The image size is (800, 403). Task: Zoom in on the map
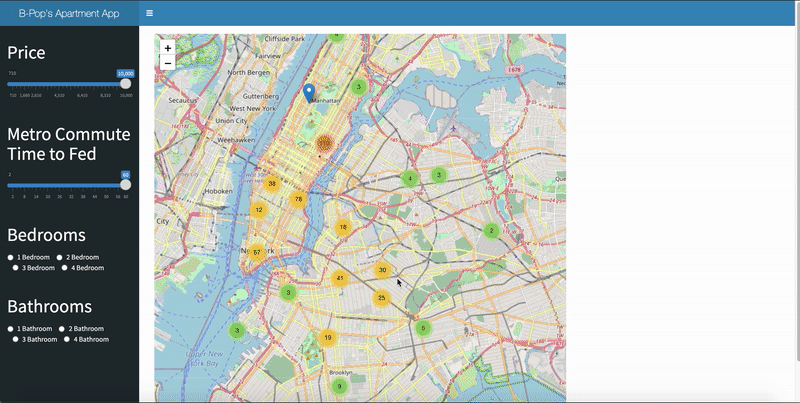pos(167,48)
